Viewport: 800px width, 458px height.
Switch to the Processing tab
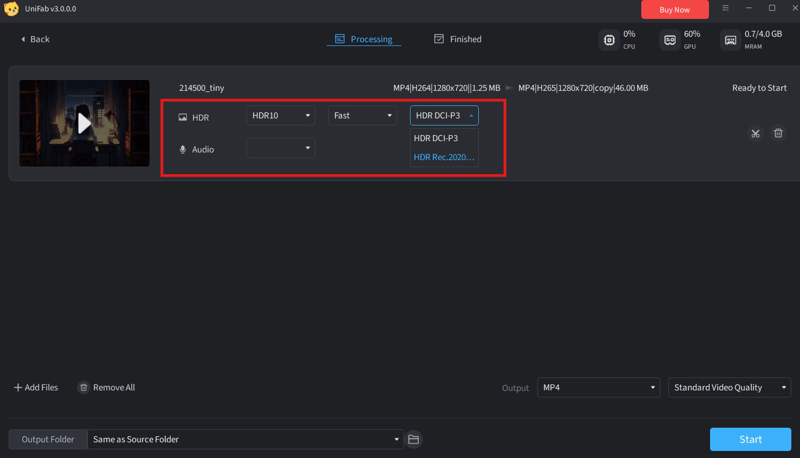363,39
